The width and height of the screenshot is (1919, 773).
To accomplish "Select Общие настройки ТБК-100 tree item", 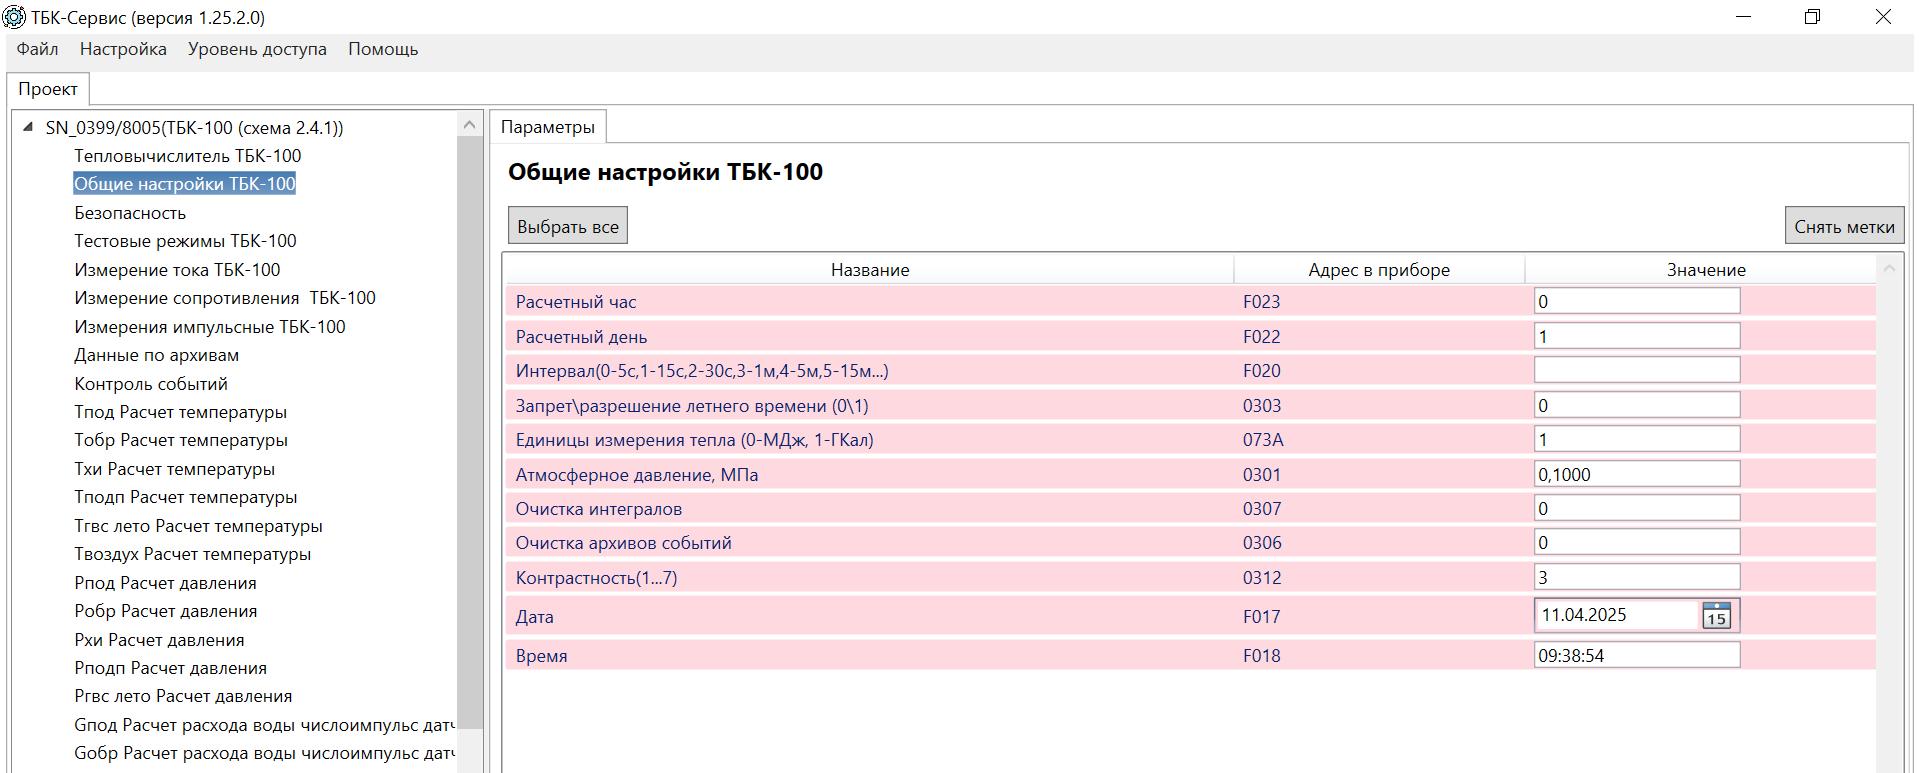I will (185, 184).
